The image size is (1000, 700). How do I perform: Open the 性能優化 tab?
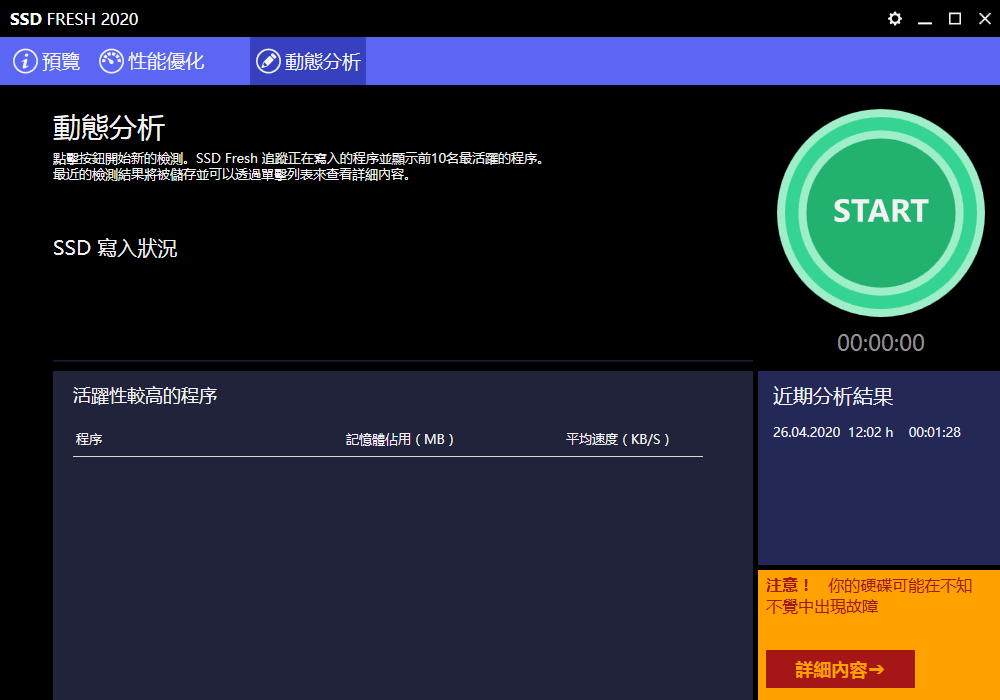pyautogui.click(x=166, y=62)
